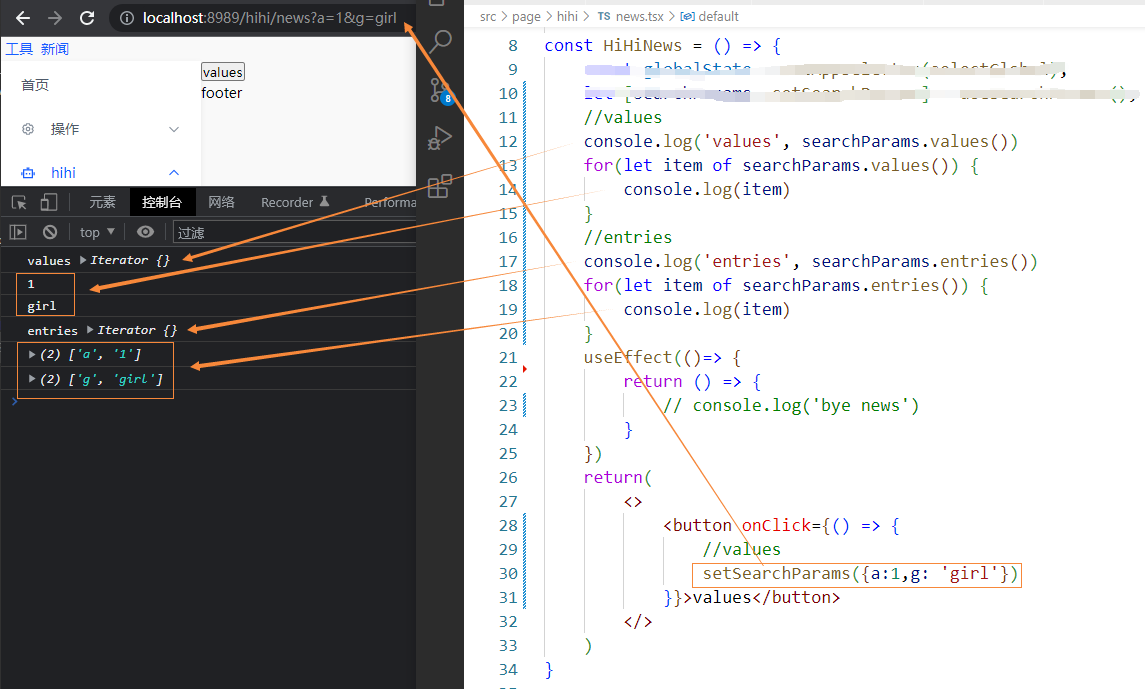Click the gear icon beside 操作
Viewport: 1145px width, 689px height.
28,129
